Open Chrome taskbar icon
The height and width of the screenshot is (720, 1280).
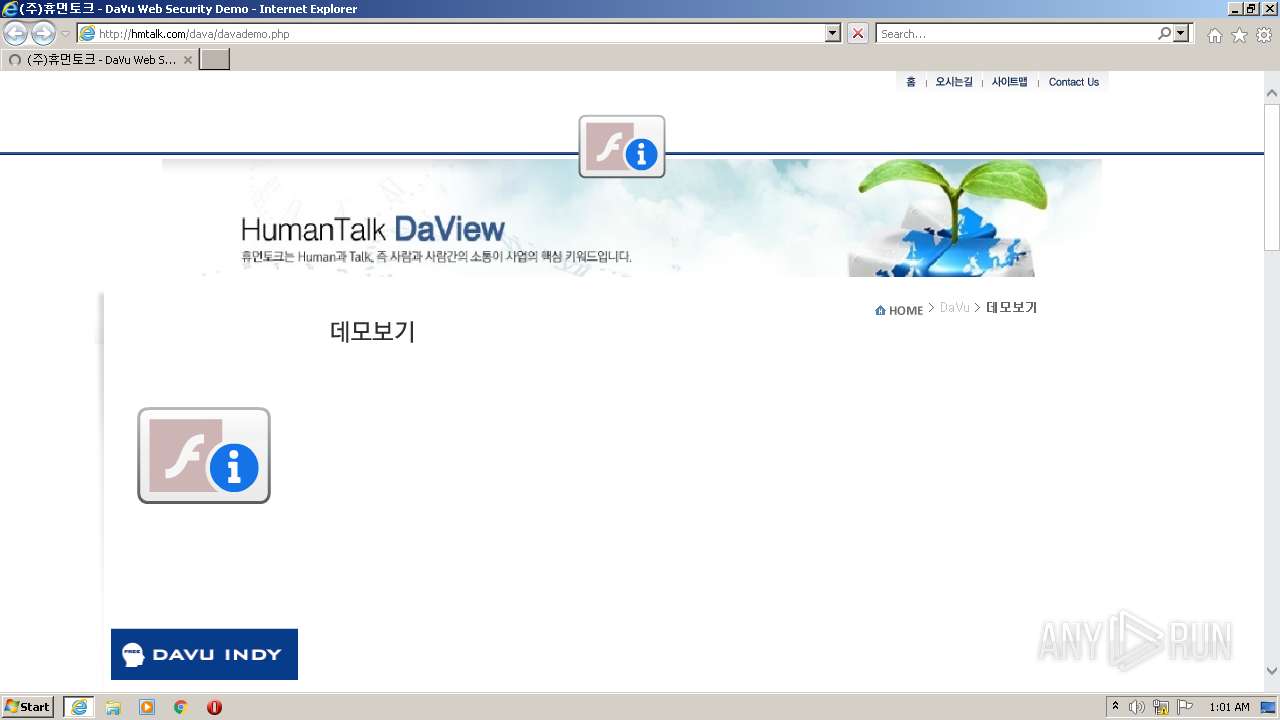[181, 707]
